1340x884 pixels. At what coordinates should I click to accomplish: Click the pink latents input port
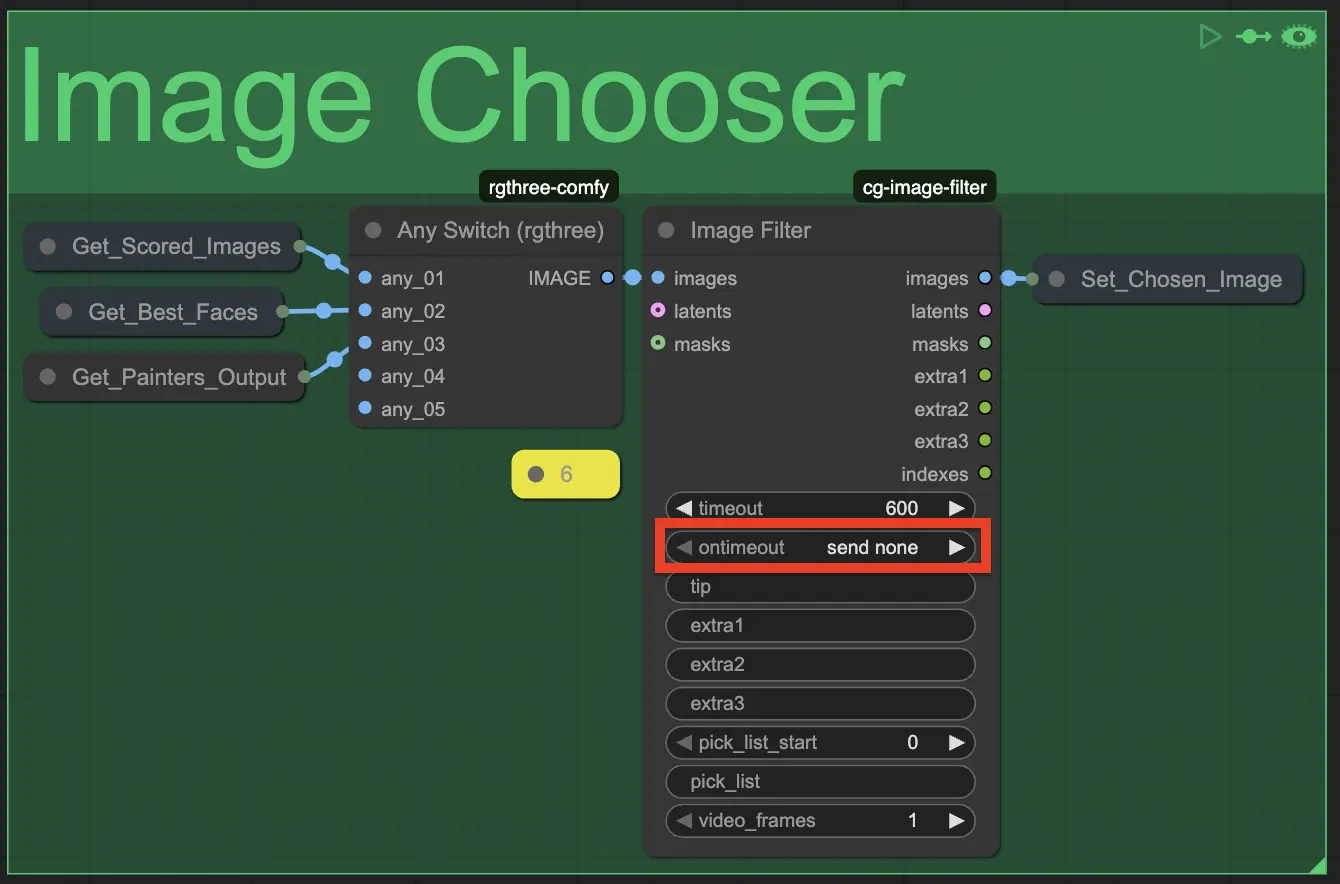pos(658,311)
